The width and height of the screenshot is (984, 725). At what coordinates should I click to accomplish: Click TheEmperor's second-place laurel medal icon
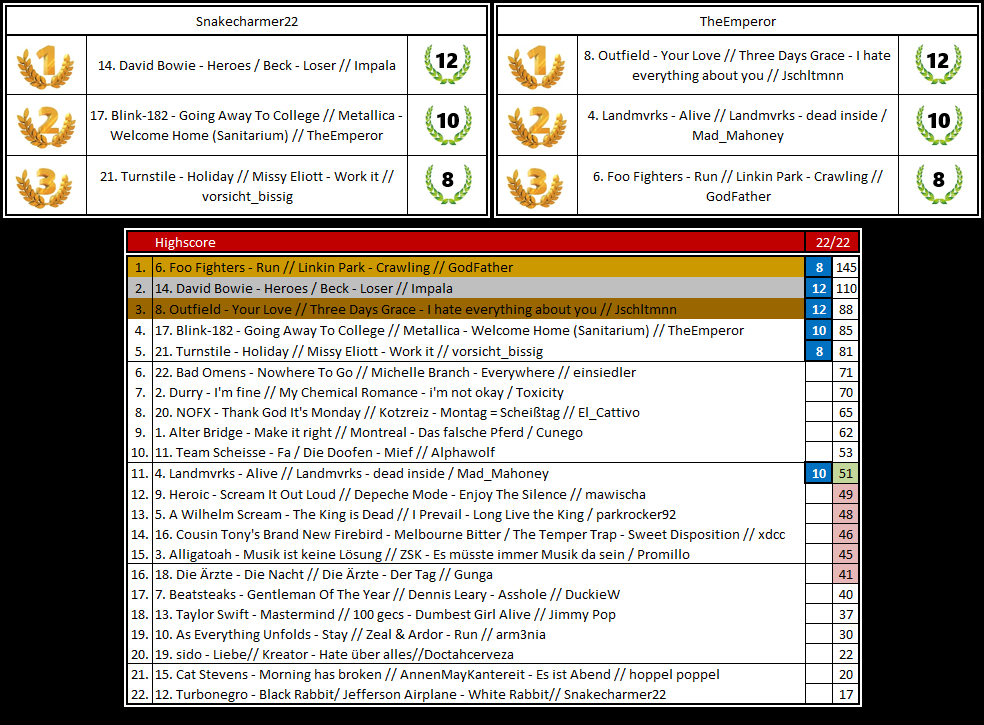pos(537,126)
